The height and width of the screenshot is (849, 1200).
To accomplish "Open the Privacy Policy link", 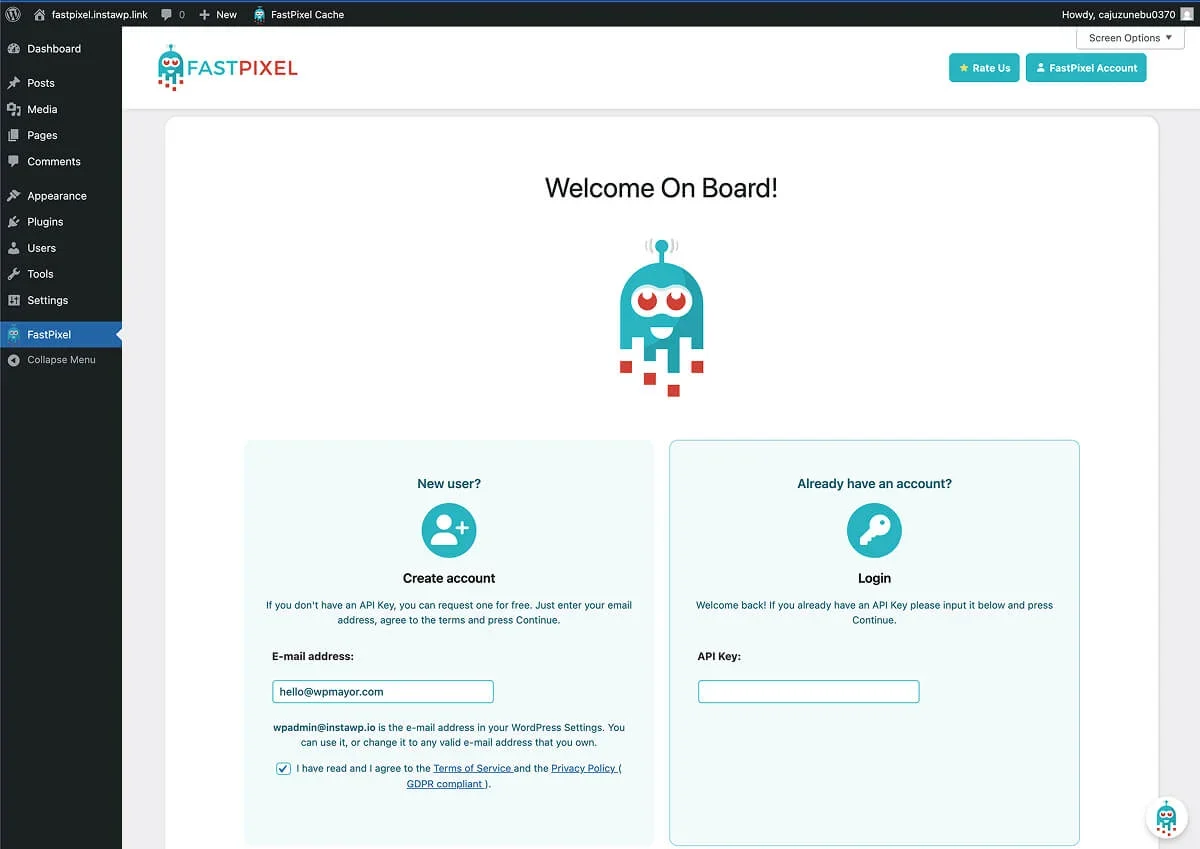I will click(x=586, y=768).
